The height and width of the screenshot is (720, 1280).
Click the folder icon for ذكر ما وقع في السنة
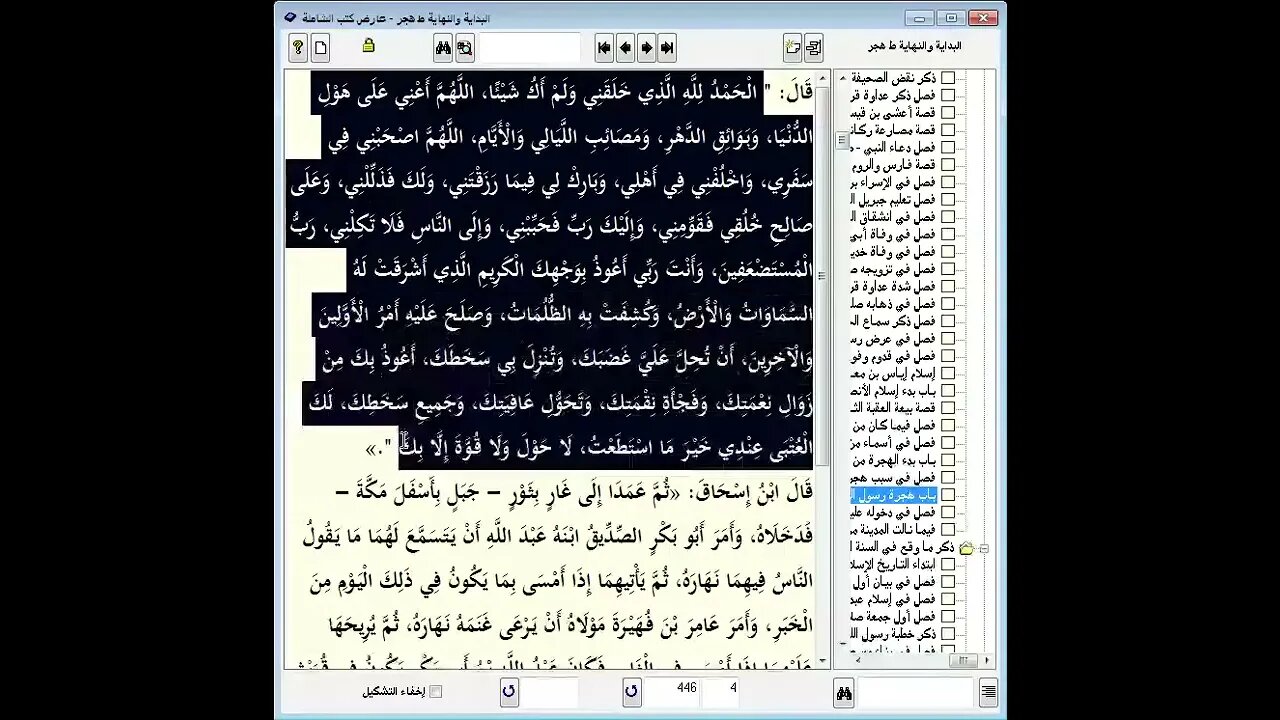coord(966,548)
